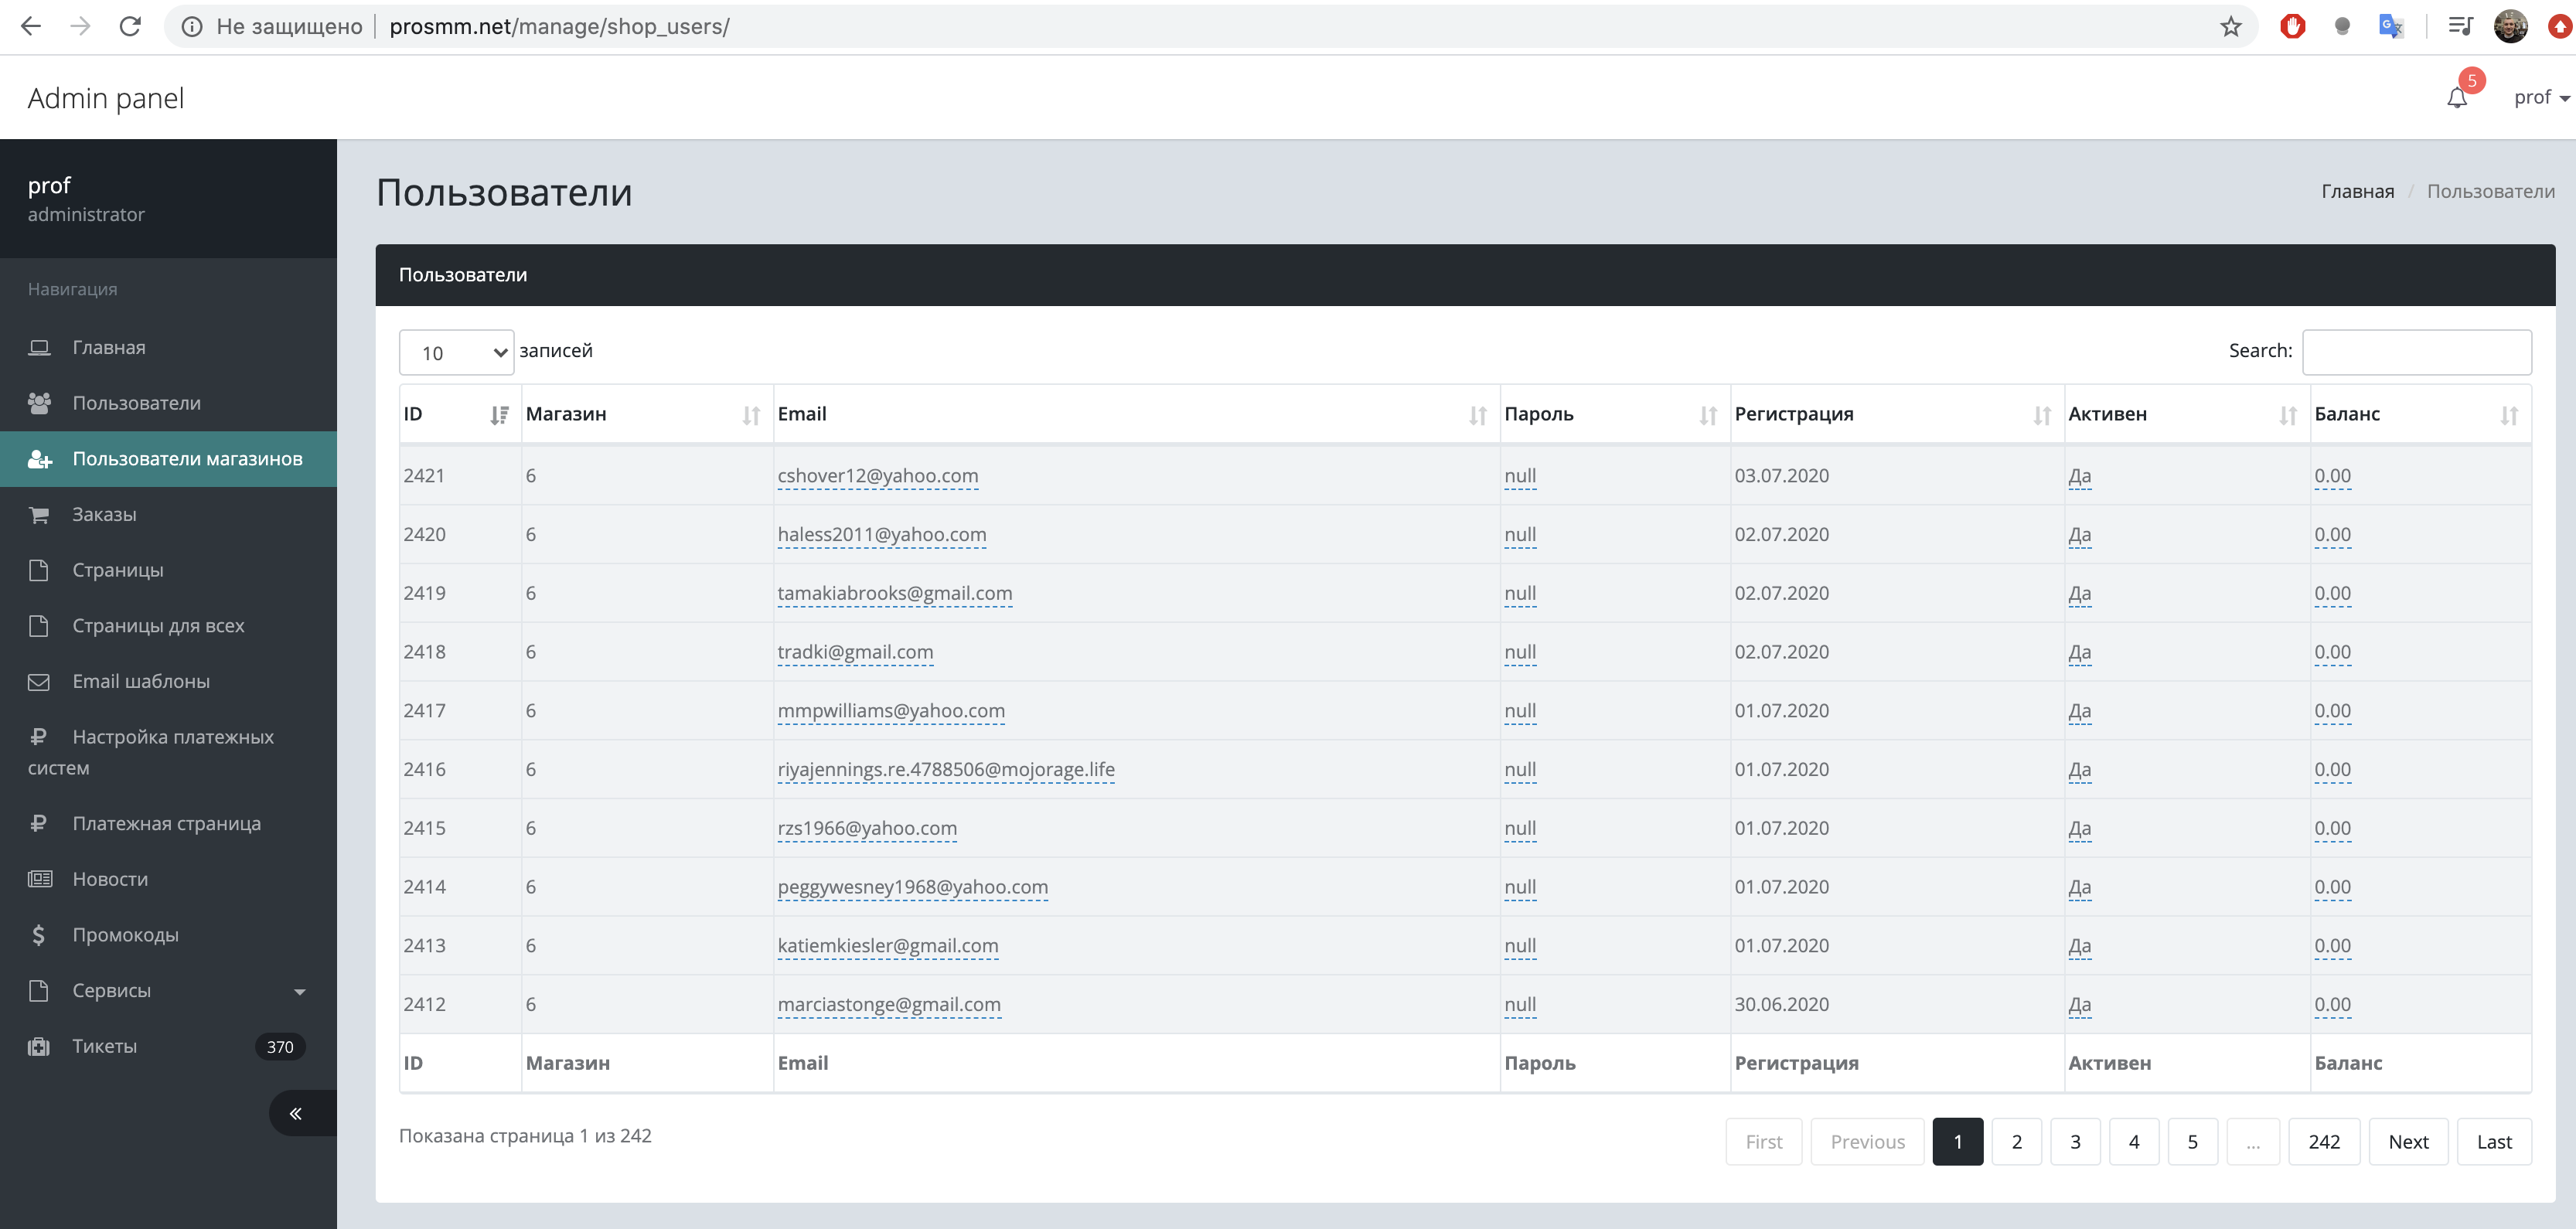Click into the Search input field

(2416, 352)
